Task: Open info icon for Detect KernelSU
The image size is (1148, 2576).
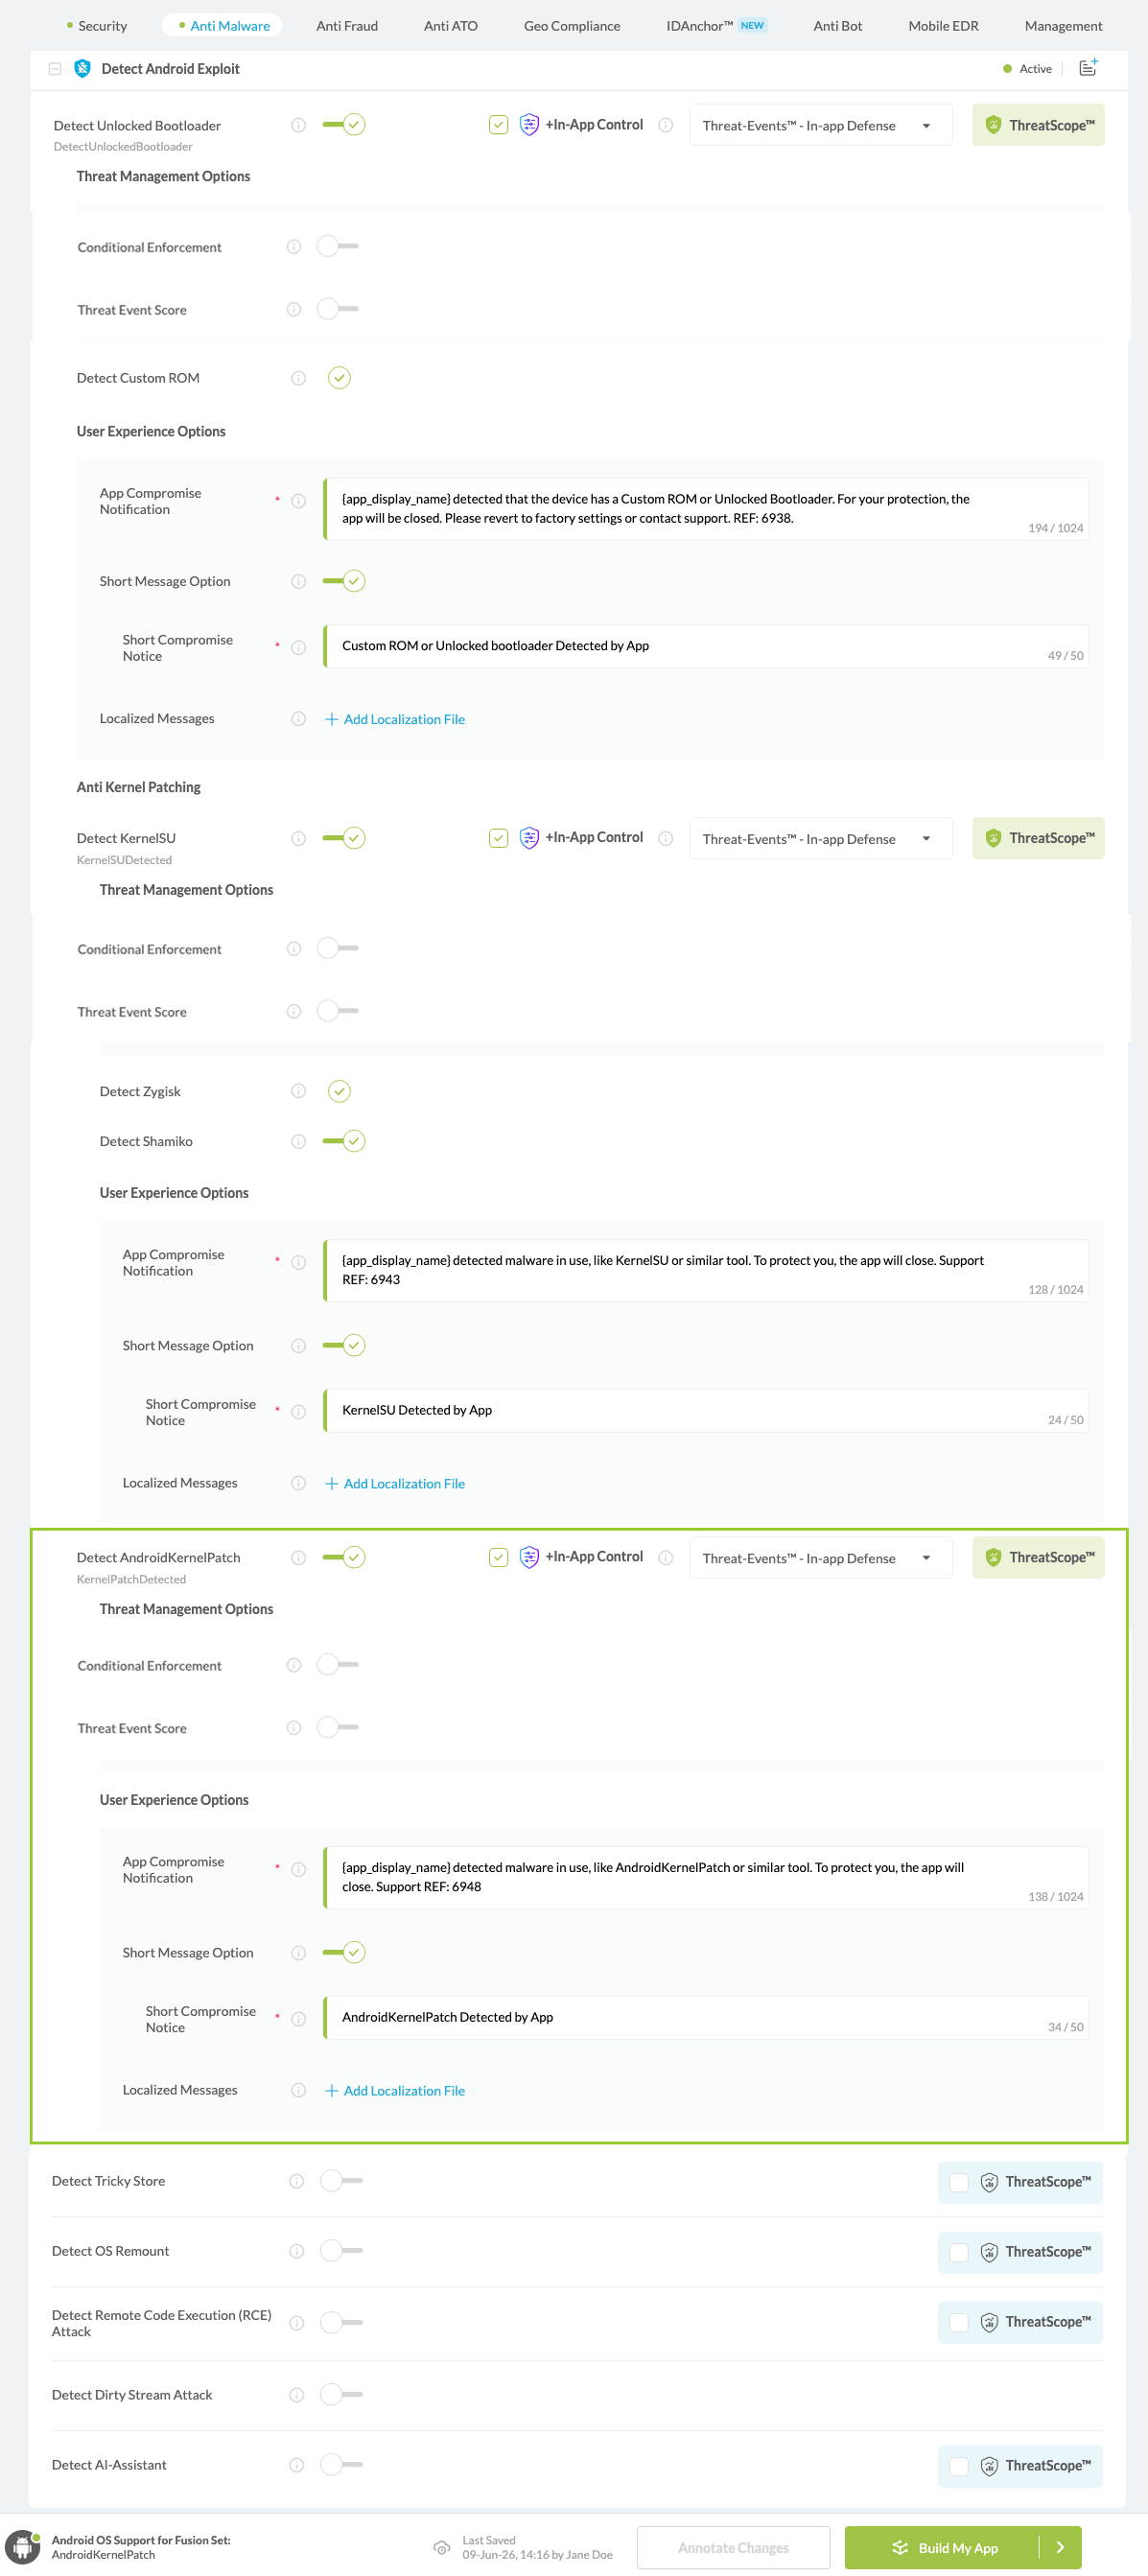Action: pos(298,838)
